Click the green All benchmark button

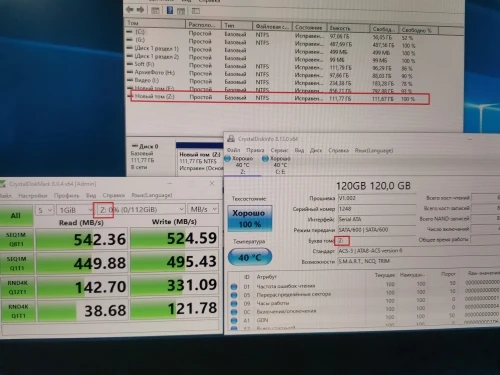pyautogui.click(x=16, y=215)
